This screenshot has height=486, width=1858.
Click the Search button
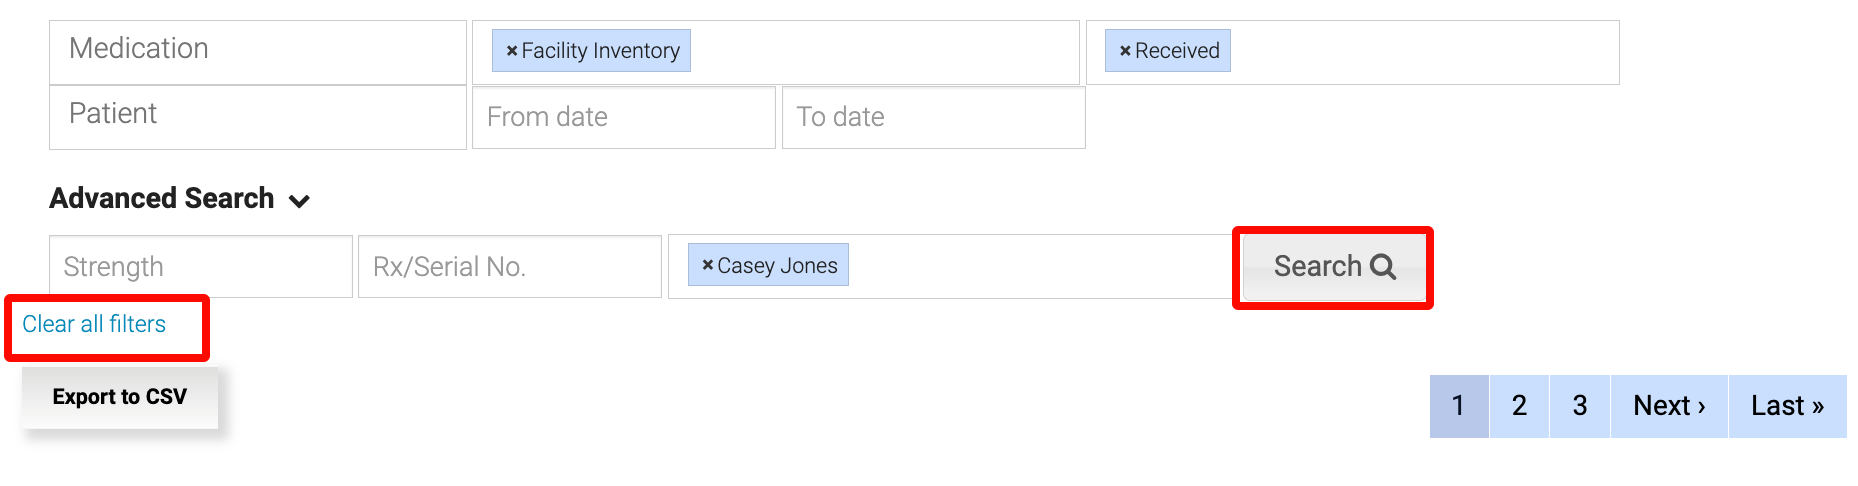coord(1333,267)
